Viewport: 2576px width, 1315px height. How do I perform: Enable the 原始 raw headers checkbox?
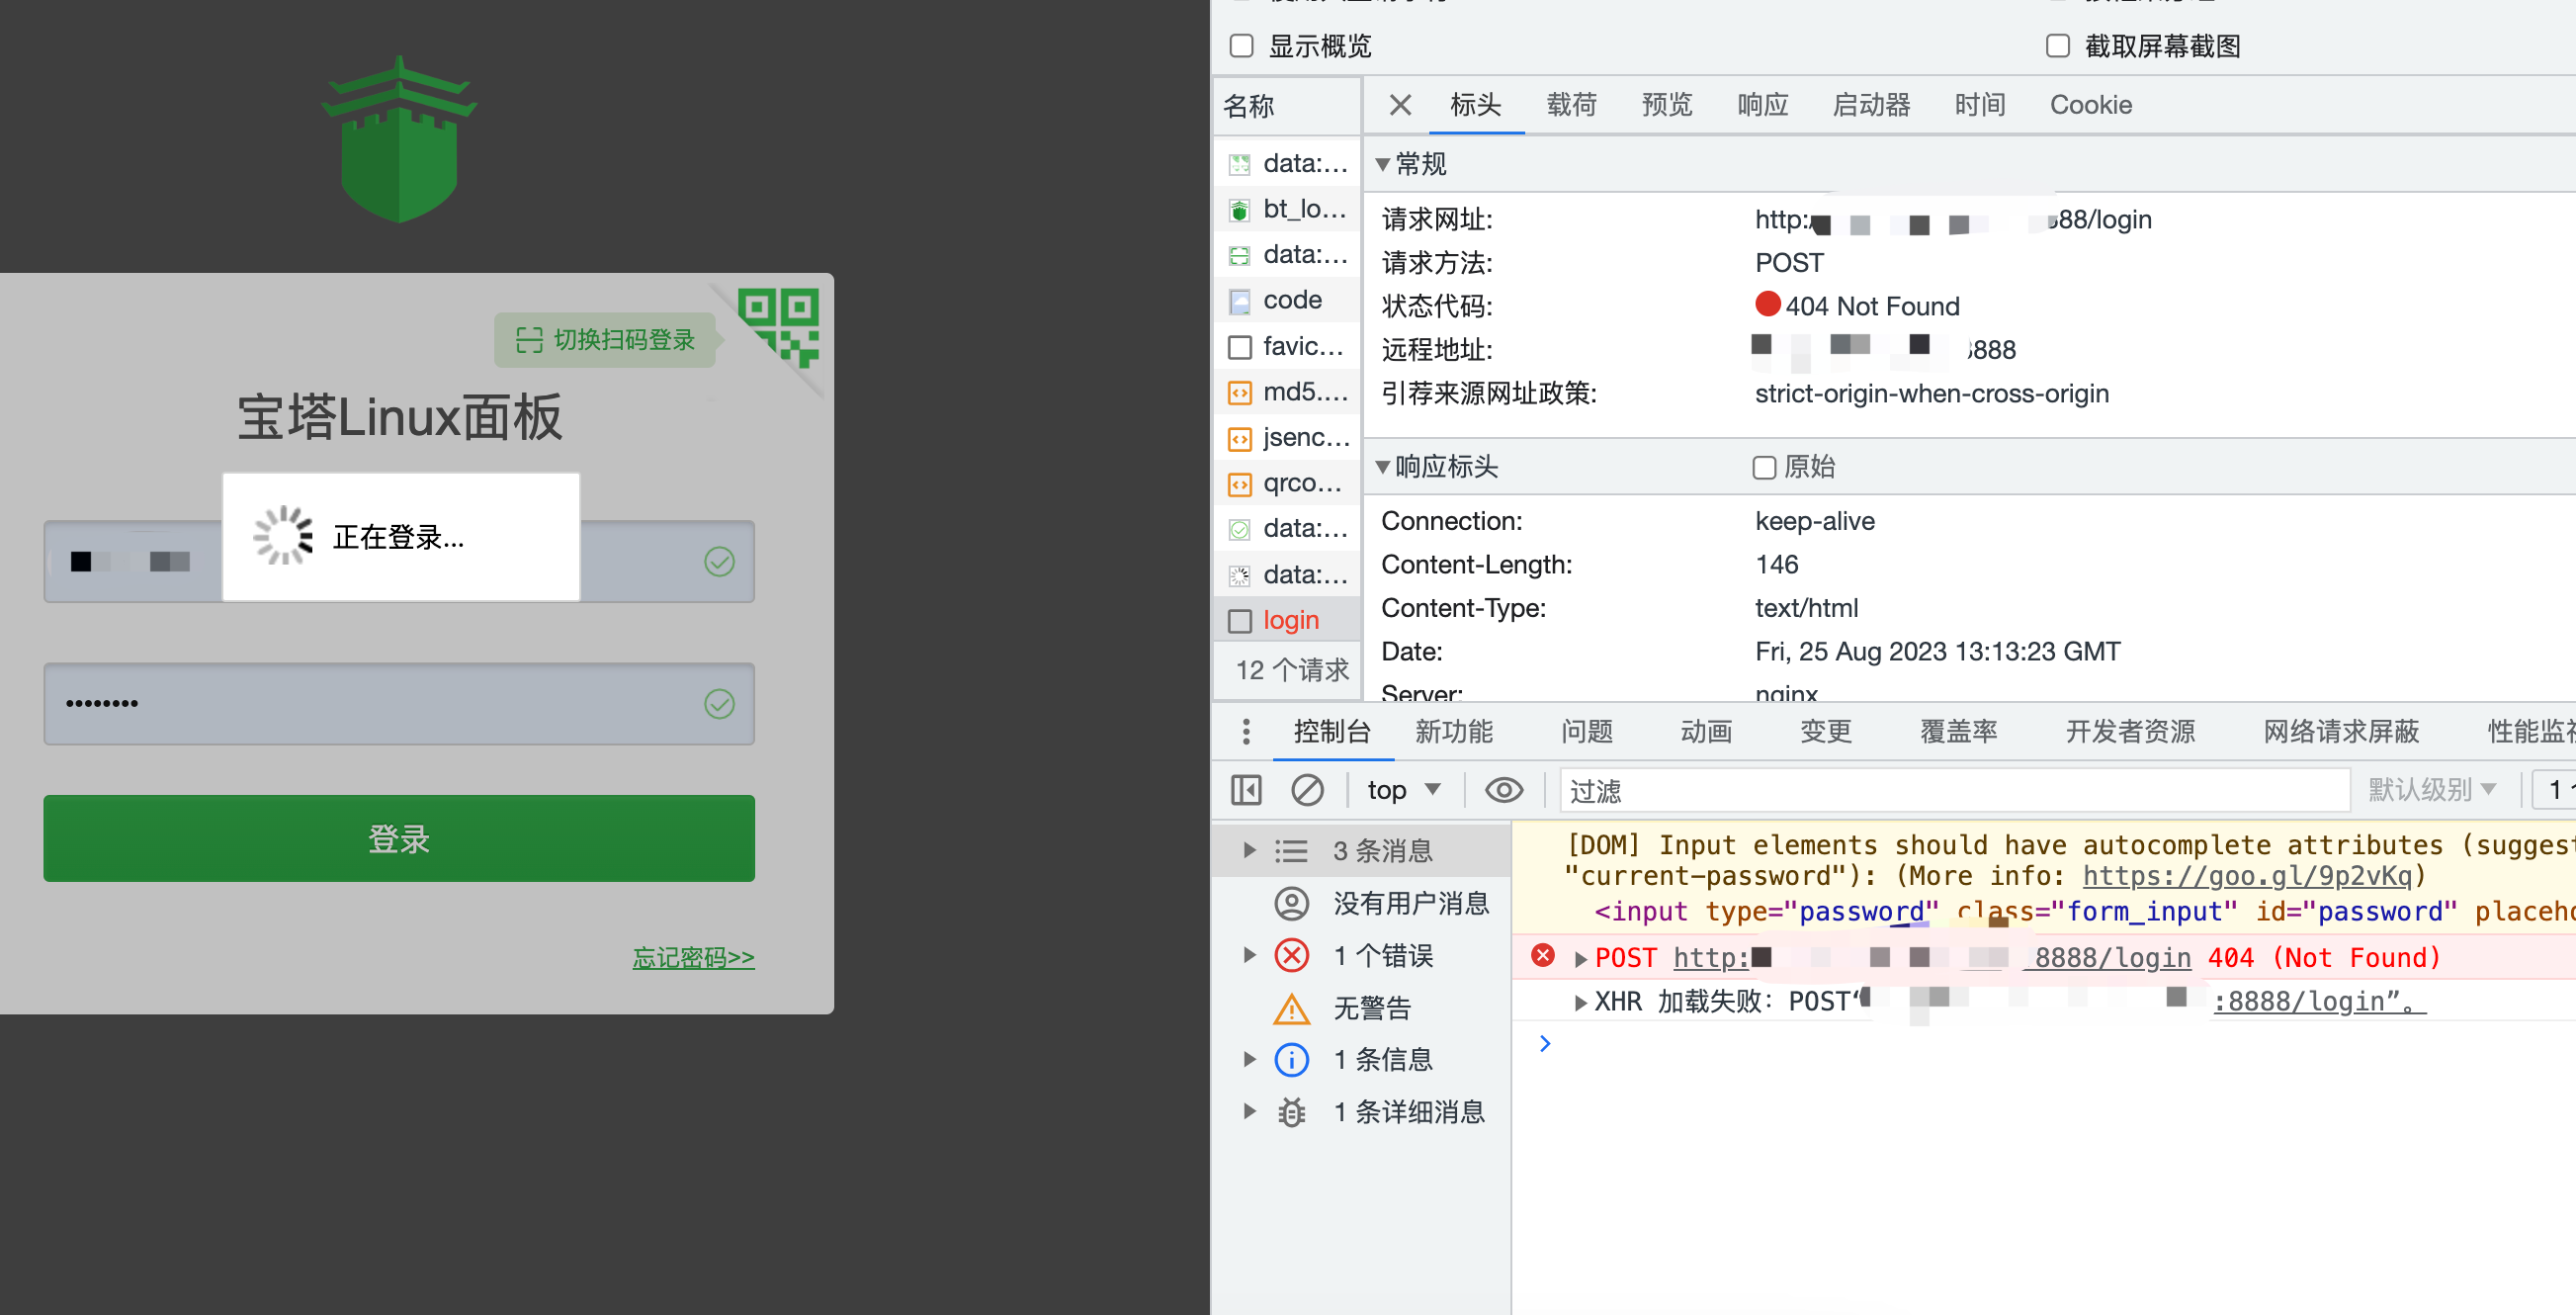tap(1764, 468)
